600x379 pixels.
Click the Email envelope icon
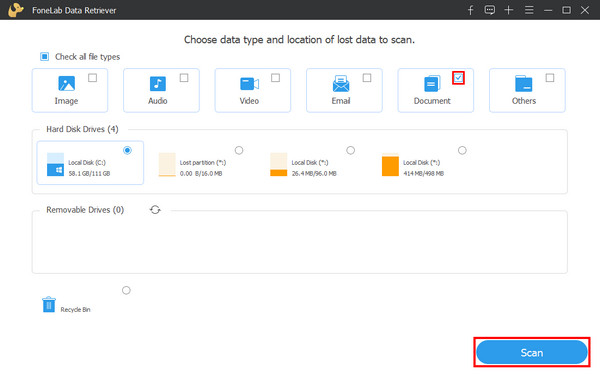point(341,83)
